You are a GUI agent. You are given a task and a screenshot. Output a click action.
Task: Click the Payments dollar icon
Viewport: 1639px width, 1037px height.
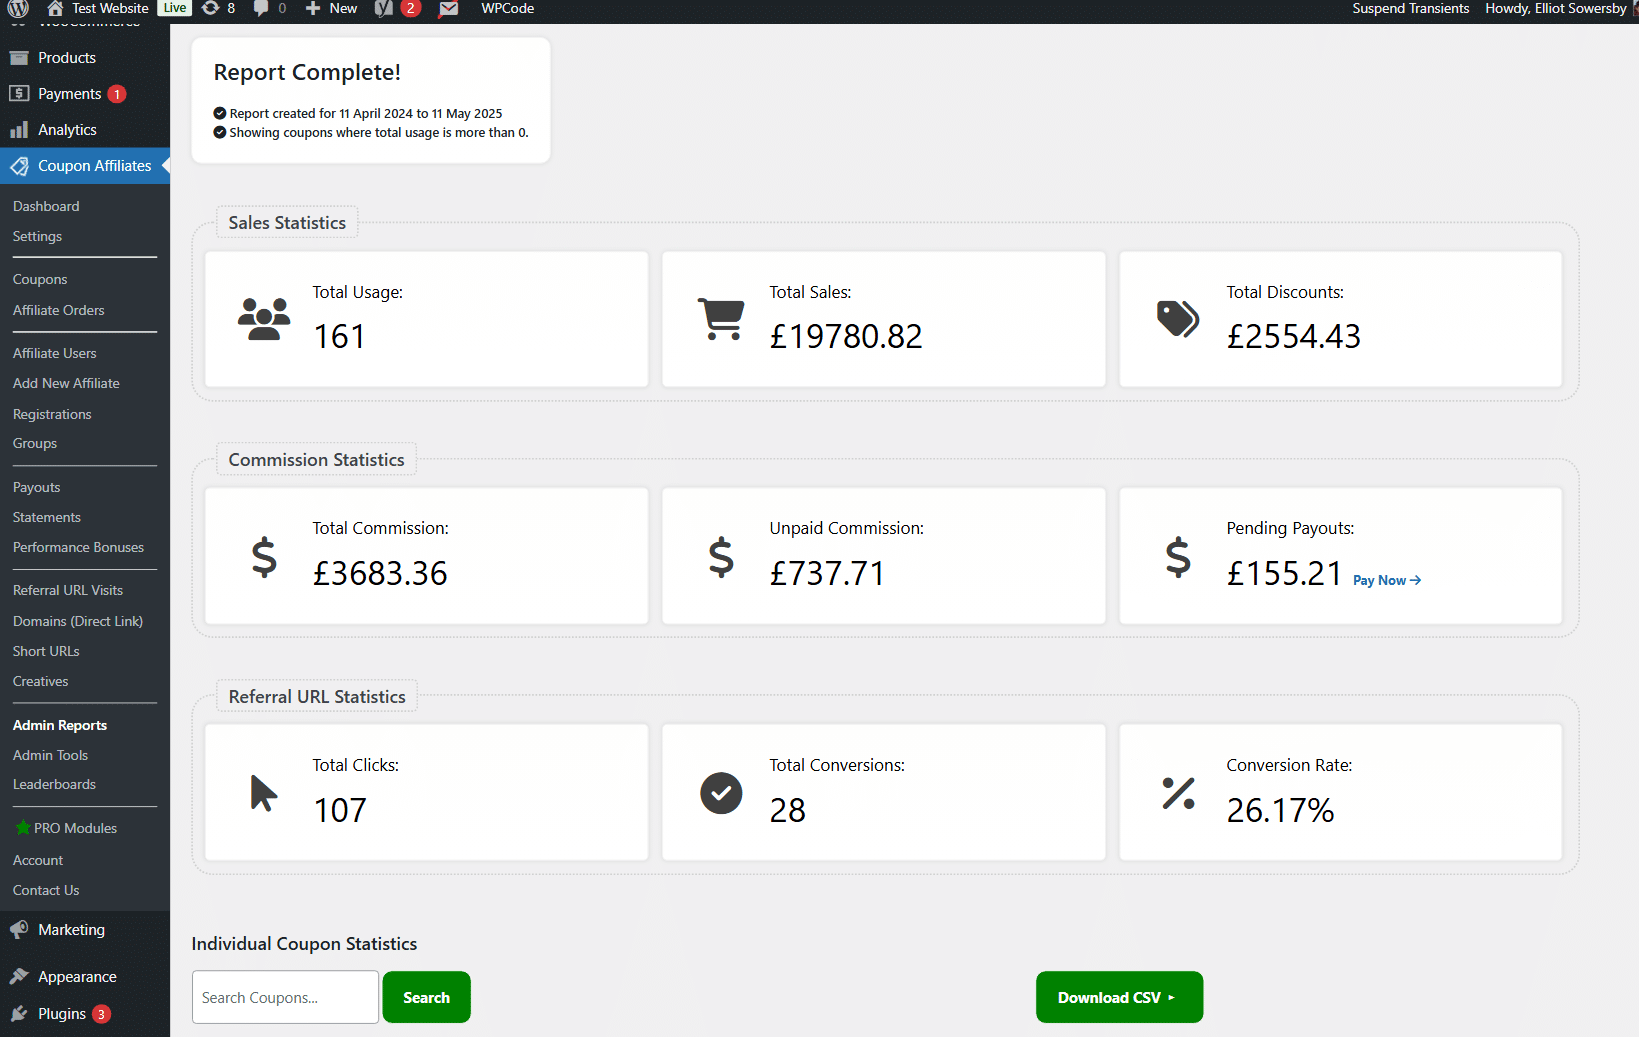[x=19, y=93]
